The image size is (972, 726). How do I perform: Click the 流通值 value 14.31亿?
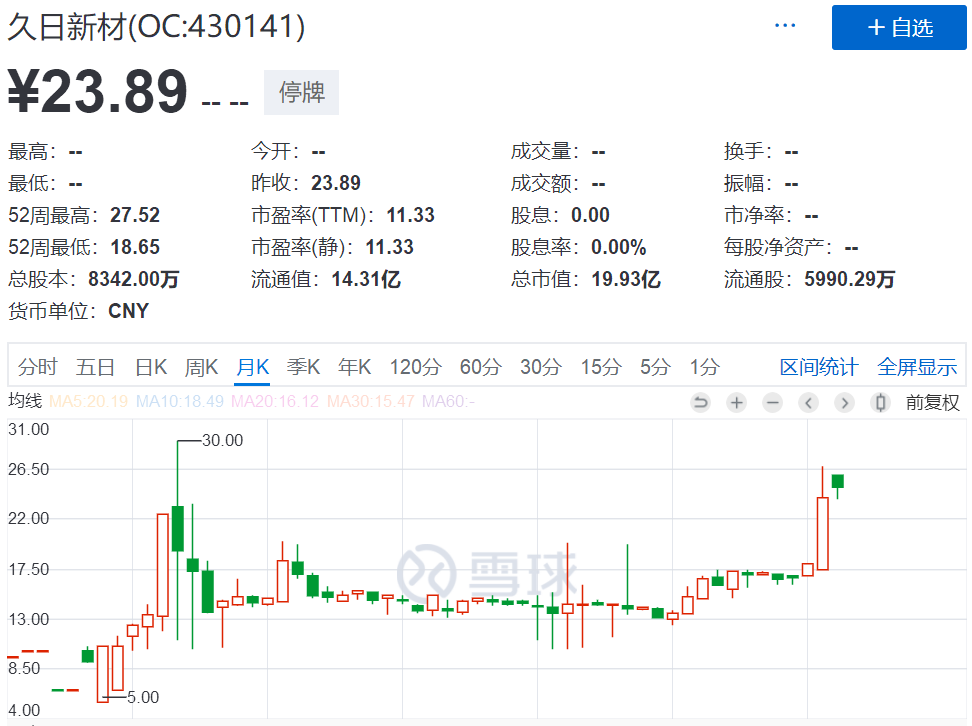(366, 279)
